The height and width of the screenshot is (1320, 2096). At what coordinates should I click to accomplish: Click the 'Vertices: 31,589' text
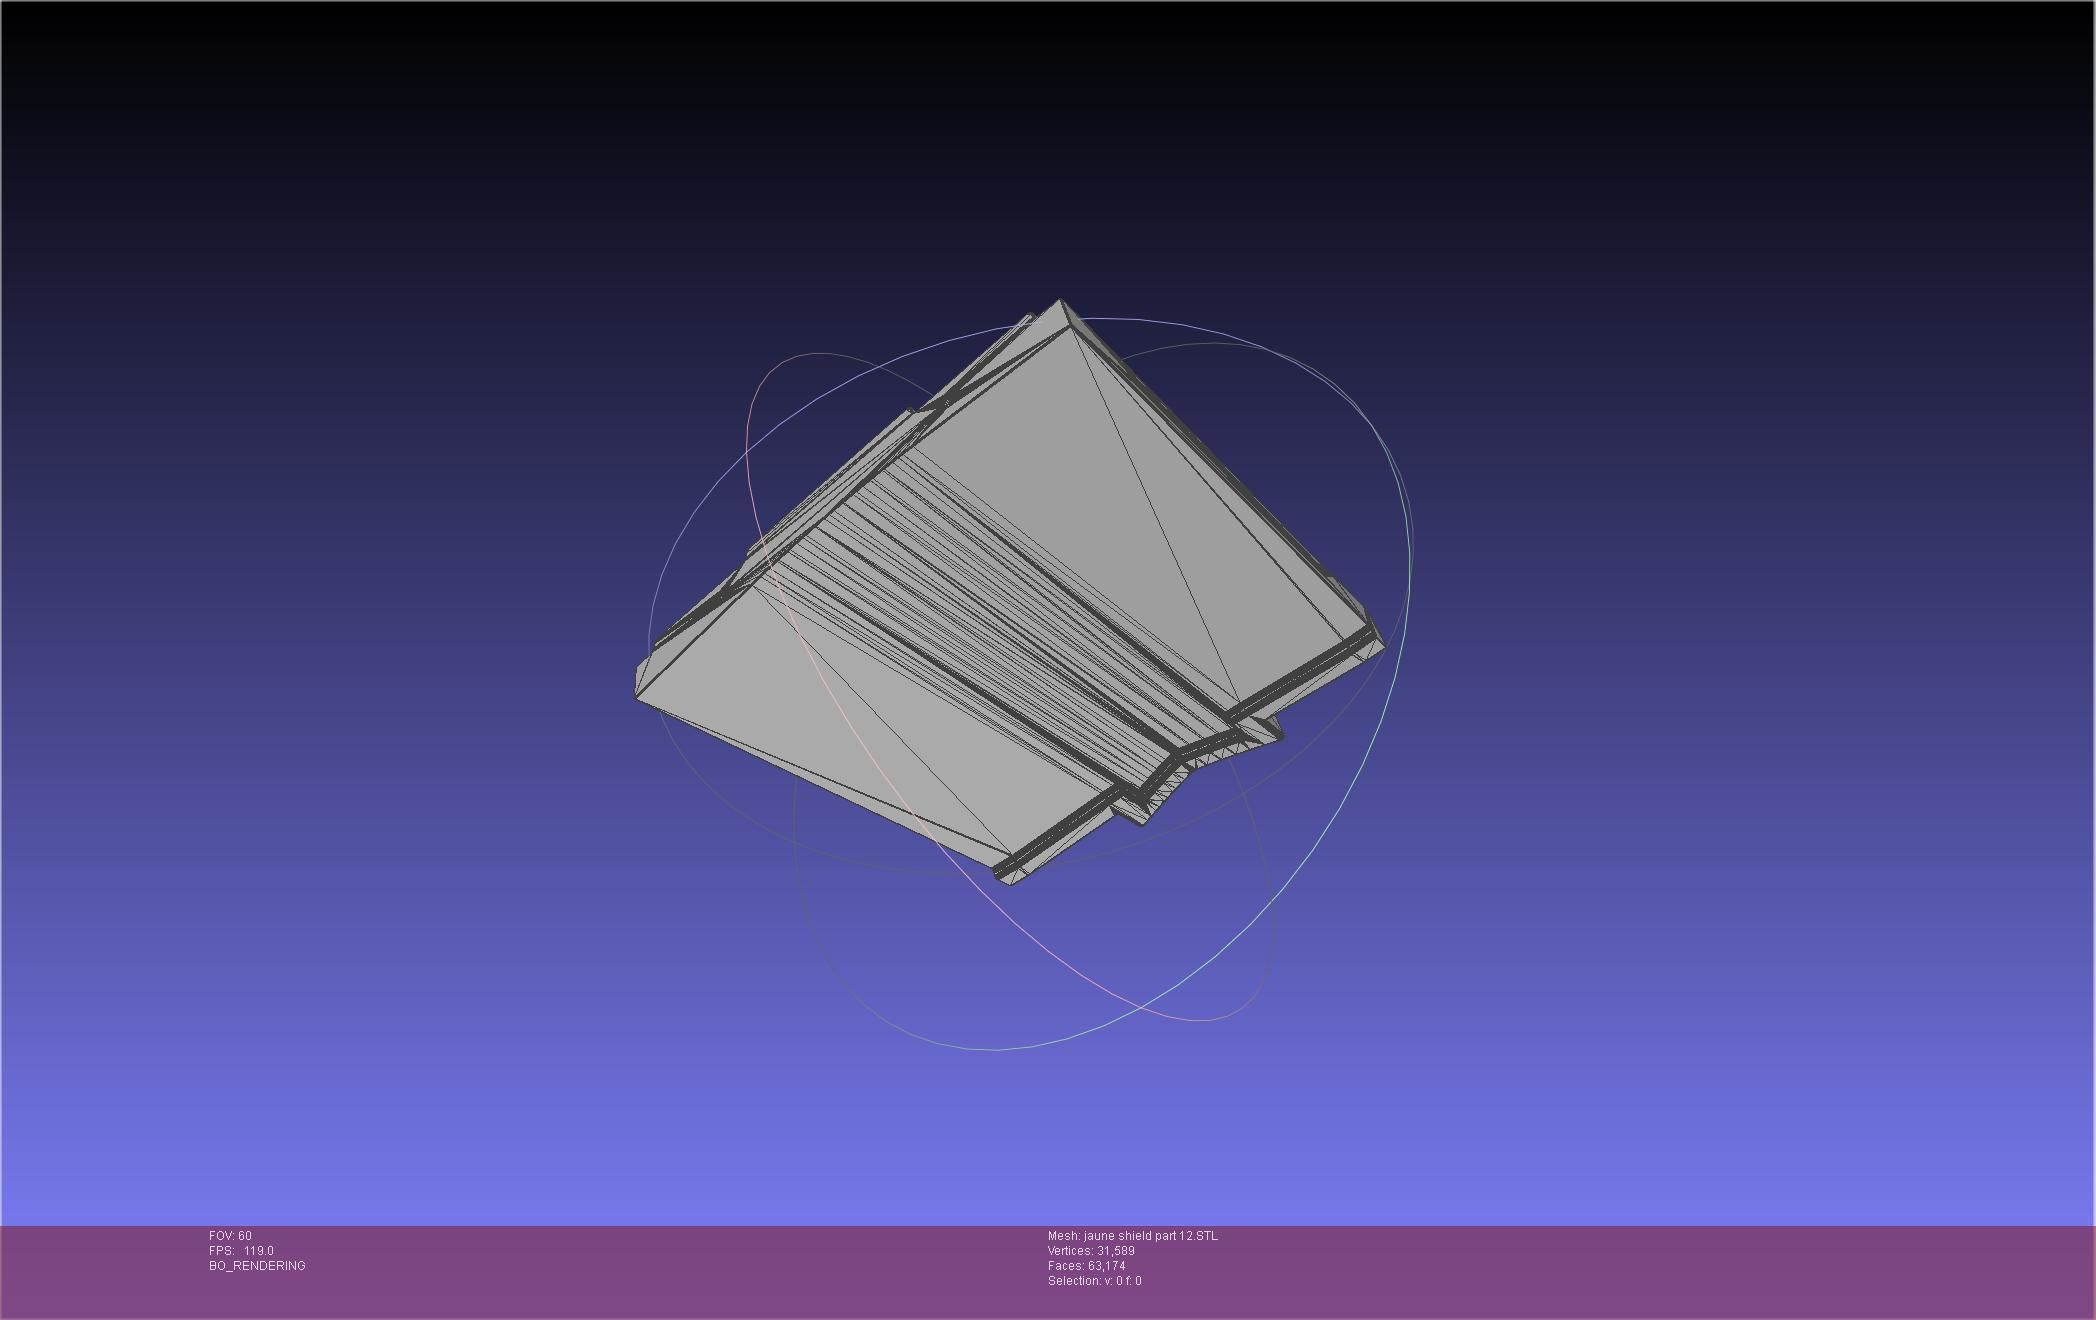pyautogui.click(x=1091, y=1251)
